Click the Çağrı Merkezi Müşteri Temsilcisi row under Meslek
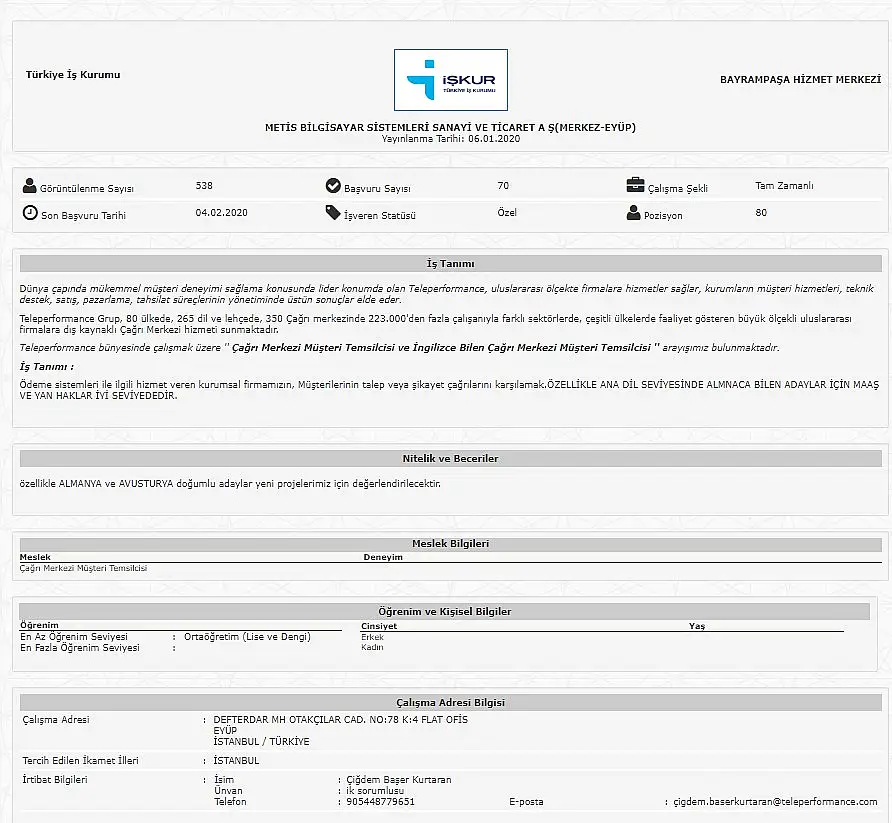The height and width of the screenshot is (823, 892). point(83,568)
